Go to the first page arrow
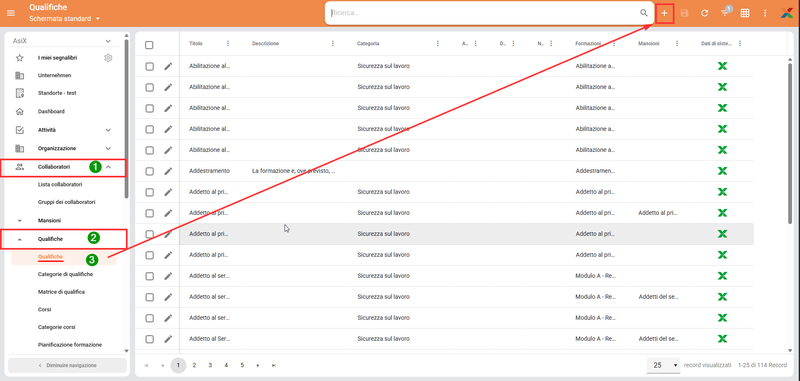The width and height of the screenshot is (800, 381). tap(146, 365)
